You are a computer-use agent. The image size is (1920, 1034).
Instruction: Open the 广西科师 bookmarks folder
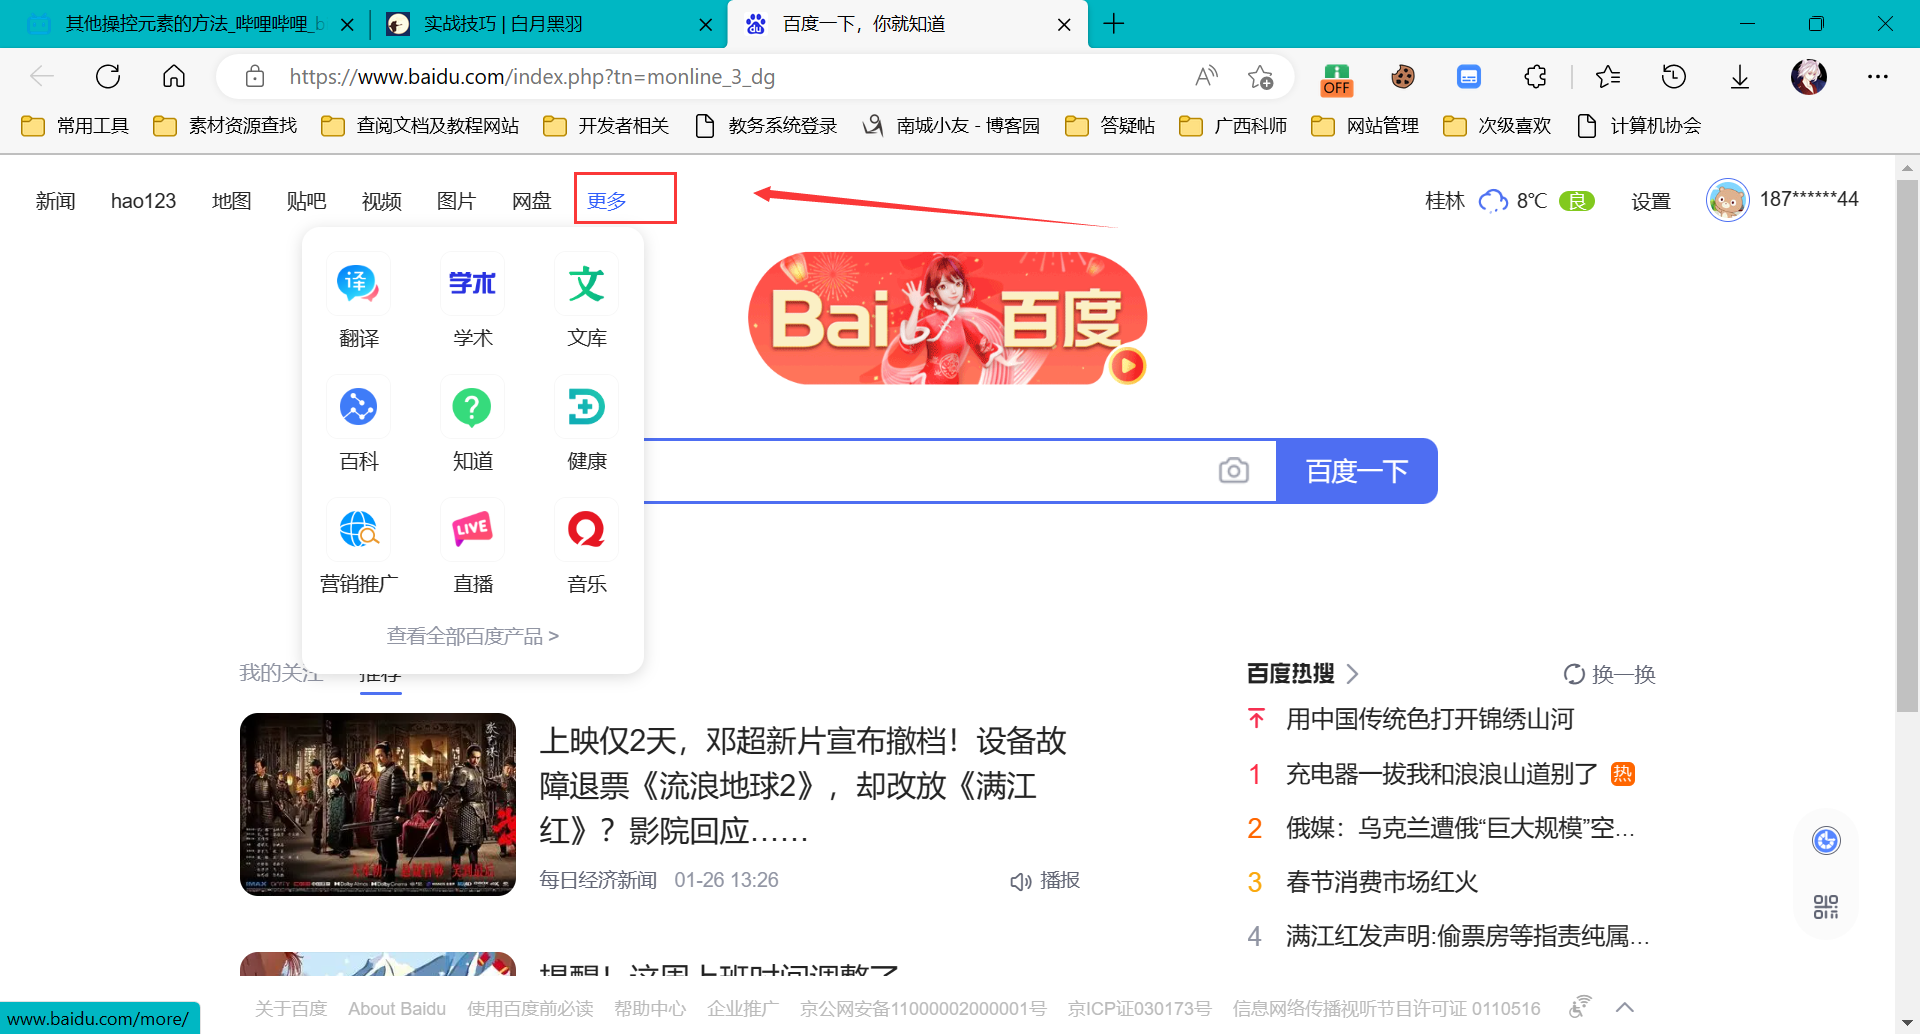pyautogui.click(x=1234, y=126)
